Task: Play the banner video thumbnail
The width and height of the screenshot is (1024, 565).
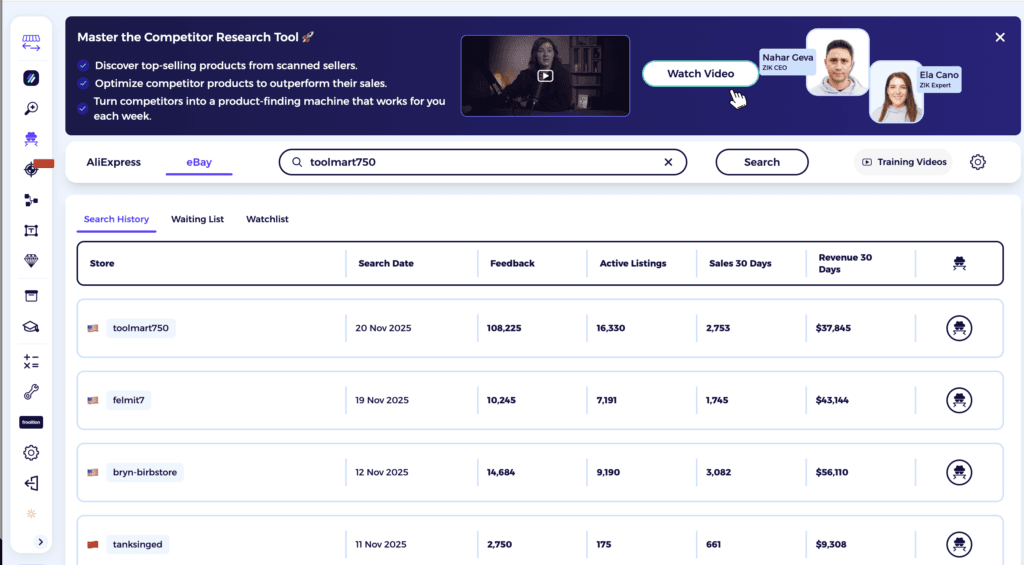Action: pyautogui.click(x=545, y=76)
